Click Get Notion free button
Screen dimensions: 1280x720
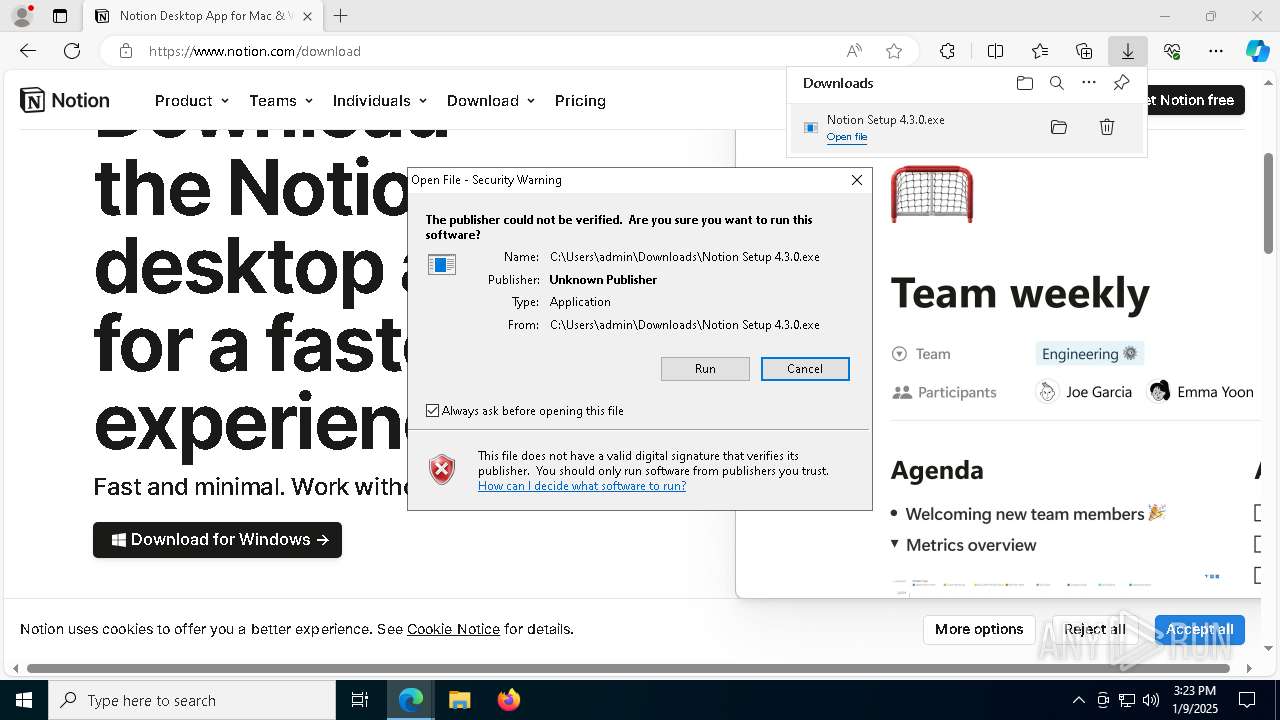(1196, 100)
